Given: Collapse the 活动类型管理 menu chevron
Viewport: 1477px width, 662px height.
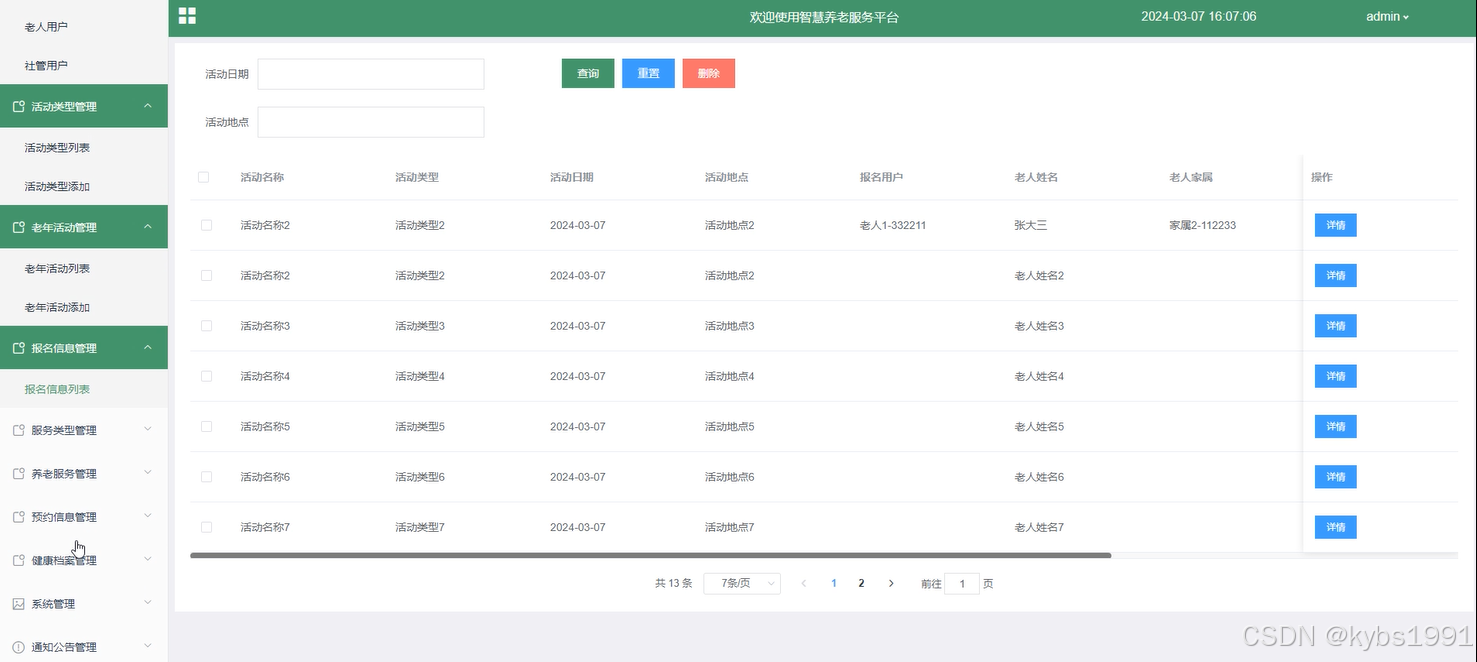Looking at the screenshot, I should pyautogui.click(x=148, y=106).
